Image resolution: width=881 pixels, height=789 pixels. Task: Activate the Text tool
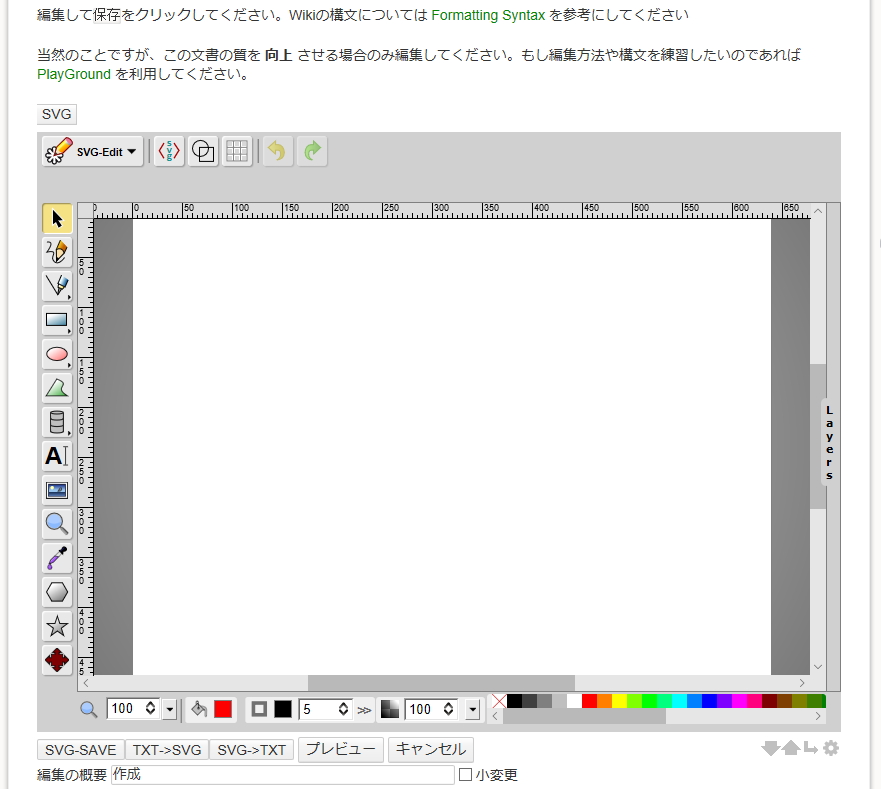point(56,456)
